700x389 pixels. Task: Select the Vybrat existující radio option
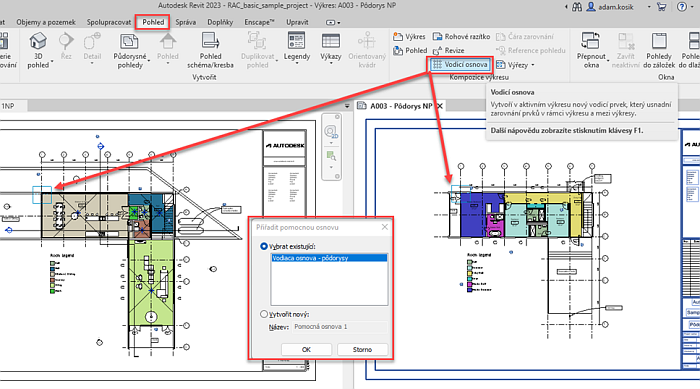(x=264, y=246)
